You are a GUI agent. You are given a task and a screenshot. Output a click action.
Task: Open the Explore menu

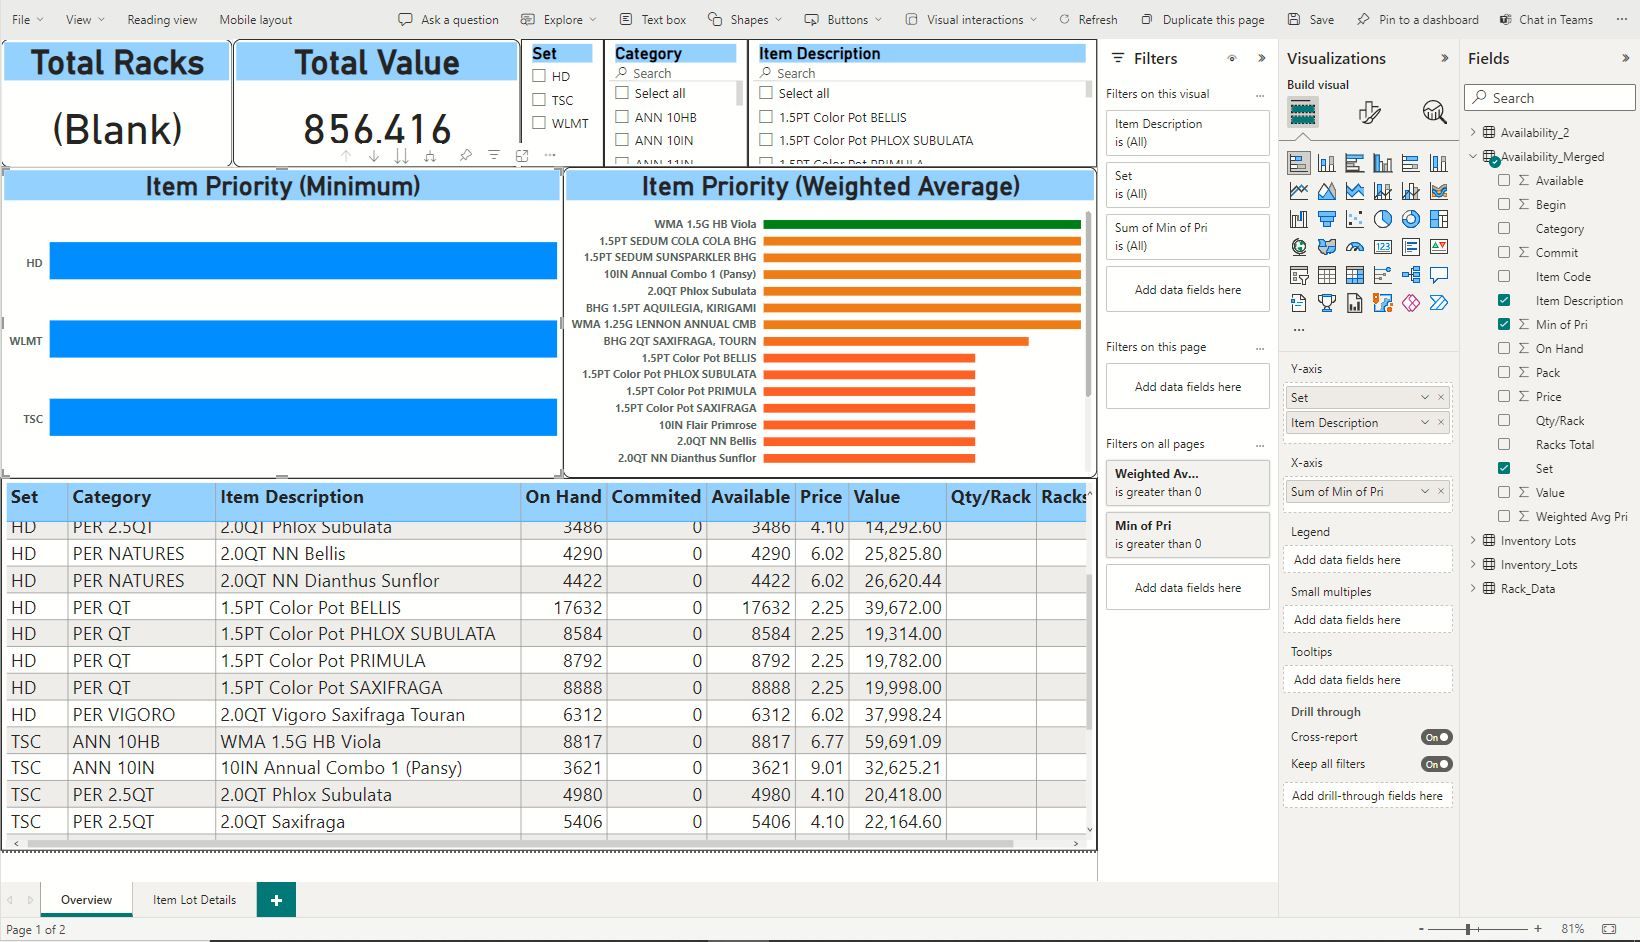click(x=559, y=19)
